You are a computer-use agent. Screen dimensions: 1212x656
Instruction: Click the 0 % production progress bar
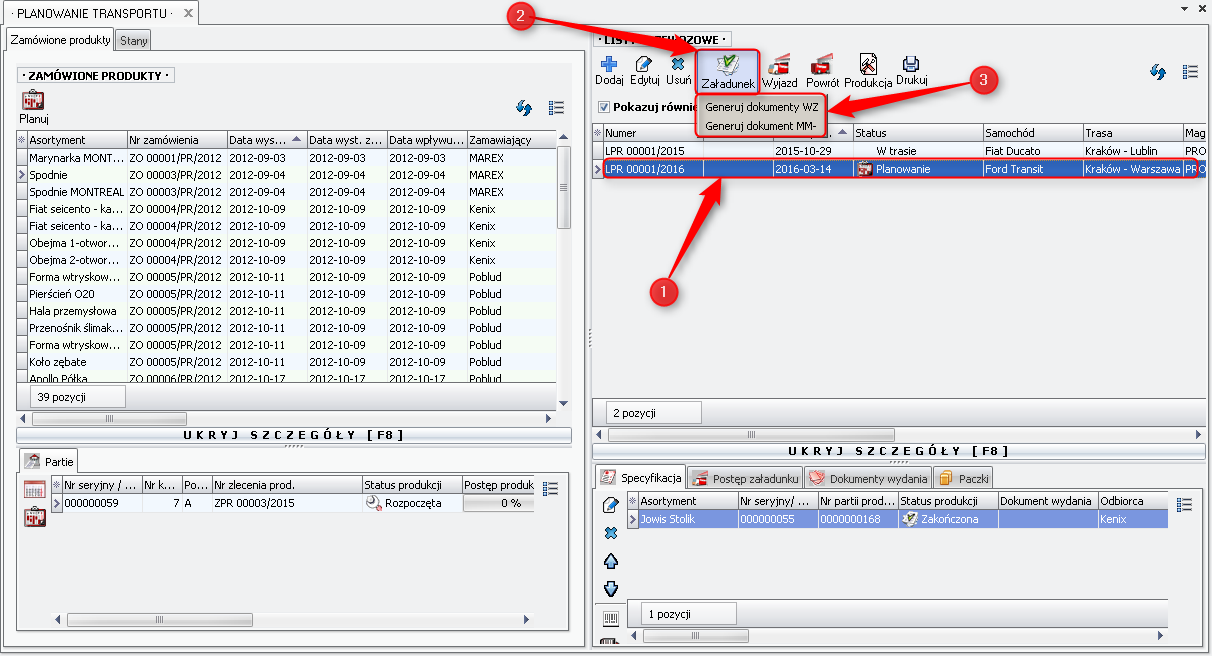(x=498, y=503)
